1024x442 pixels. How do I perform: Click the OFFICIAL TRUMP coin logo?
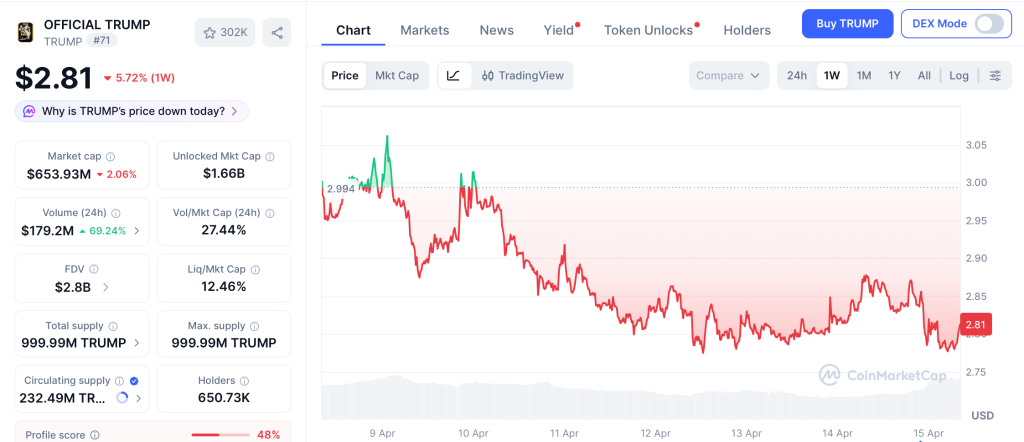coord(25,32)
